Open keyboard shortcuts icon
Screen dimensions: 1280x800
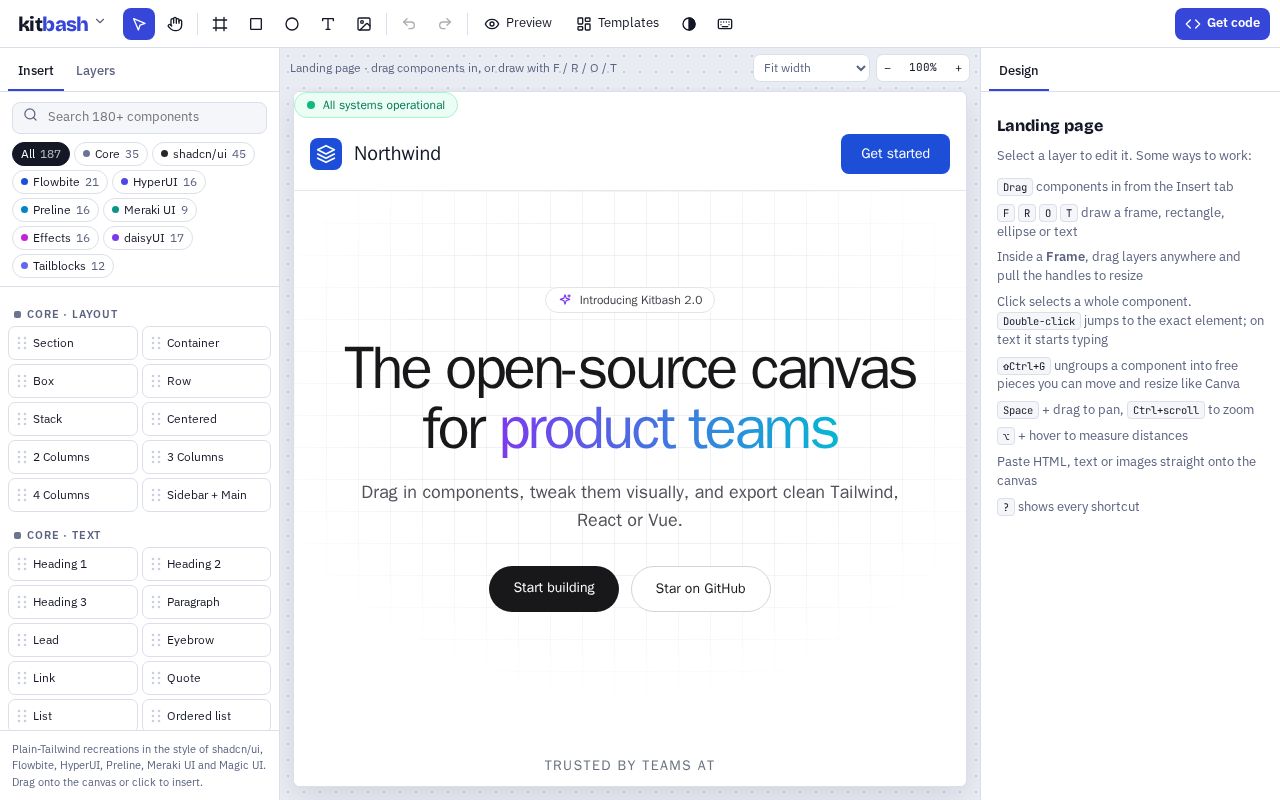tap(725, 24)
